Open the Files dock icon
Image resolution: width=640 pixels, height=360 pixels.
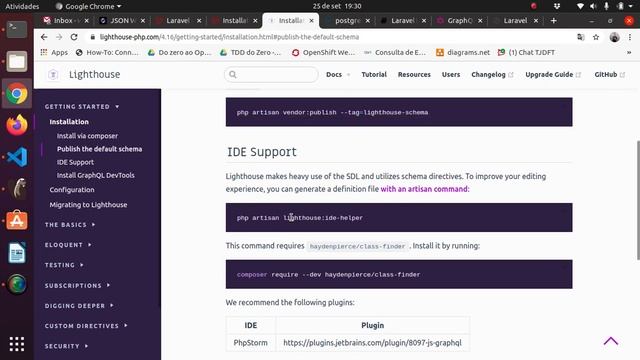click(x=17, y=62)
